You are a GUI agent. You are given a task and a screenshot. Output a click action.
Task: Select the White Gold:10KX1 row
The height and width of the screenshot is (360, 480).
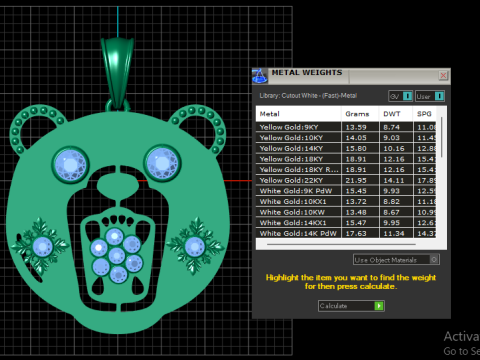click(x=346, y=202)
